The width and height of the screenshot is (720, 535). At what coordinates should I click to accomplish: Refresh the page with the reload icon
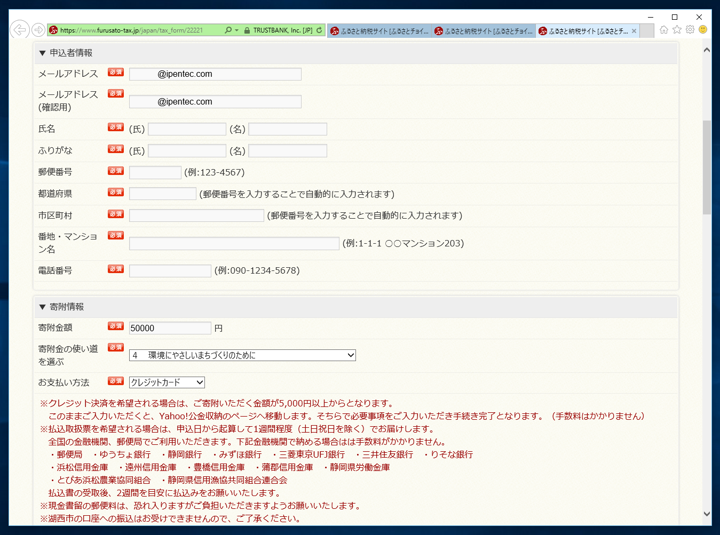(x=319, y=30)
